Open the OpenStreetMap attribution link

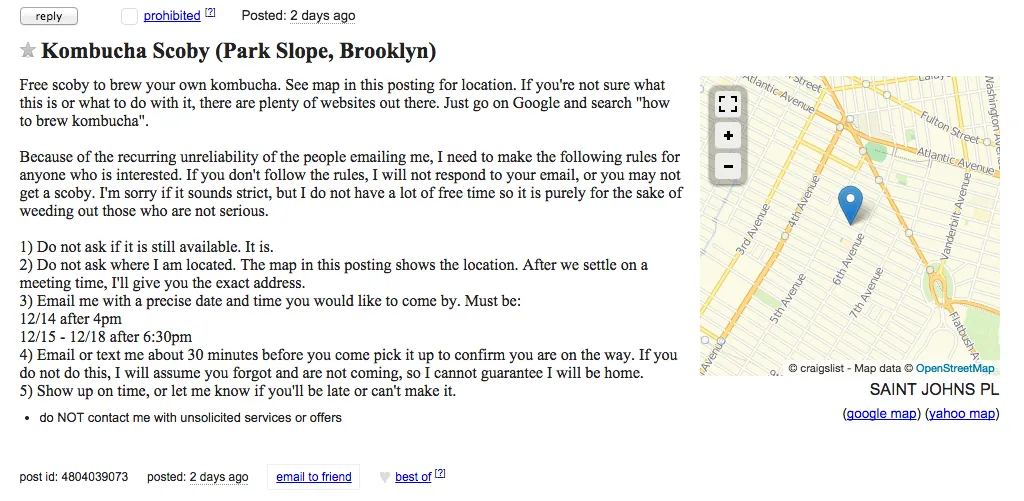[955, 368]
